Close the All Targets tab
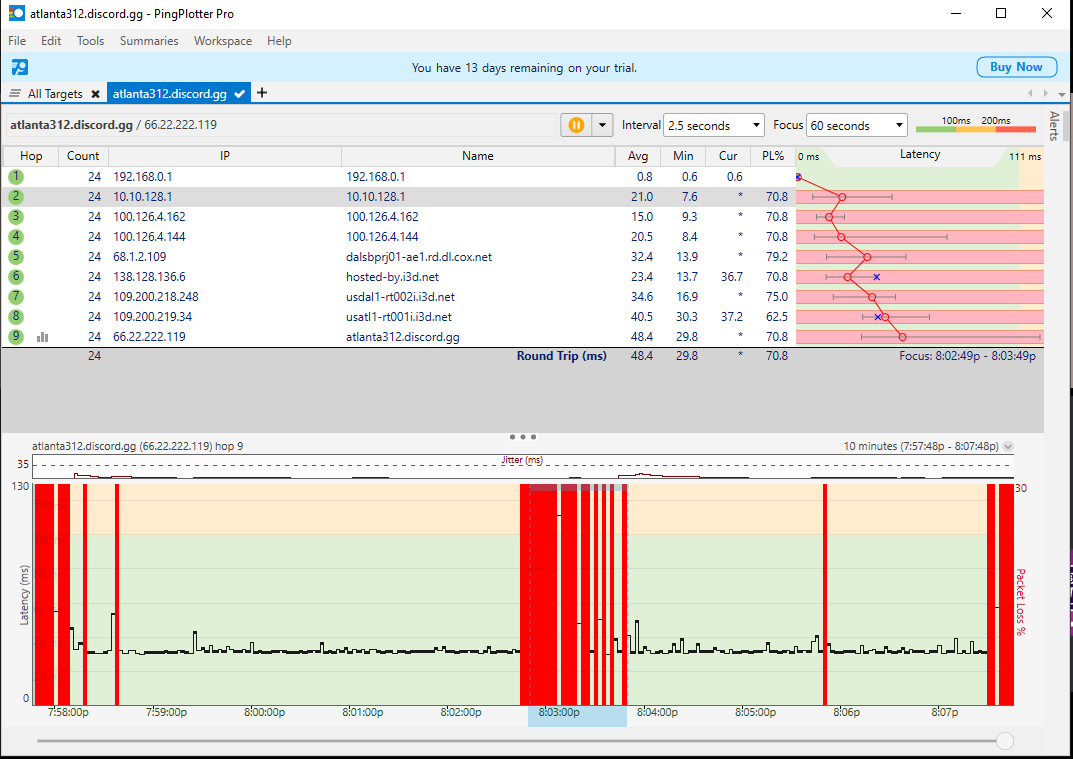Image resolution: width=1073 pixels, height=759 pixels. click(95, 94)
